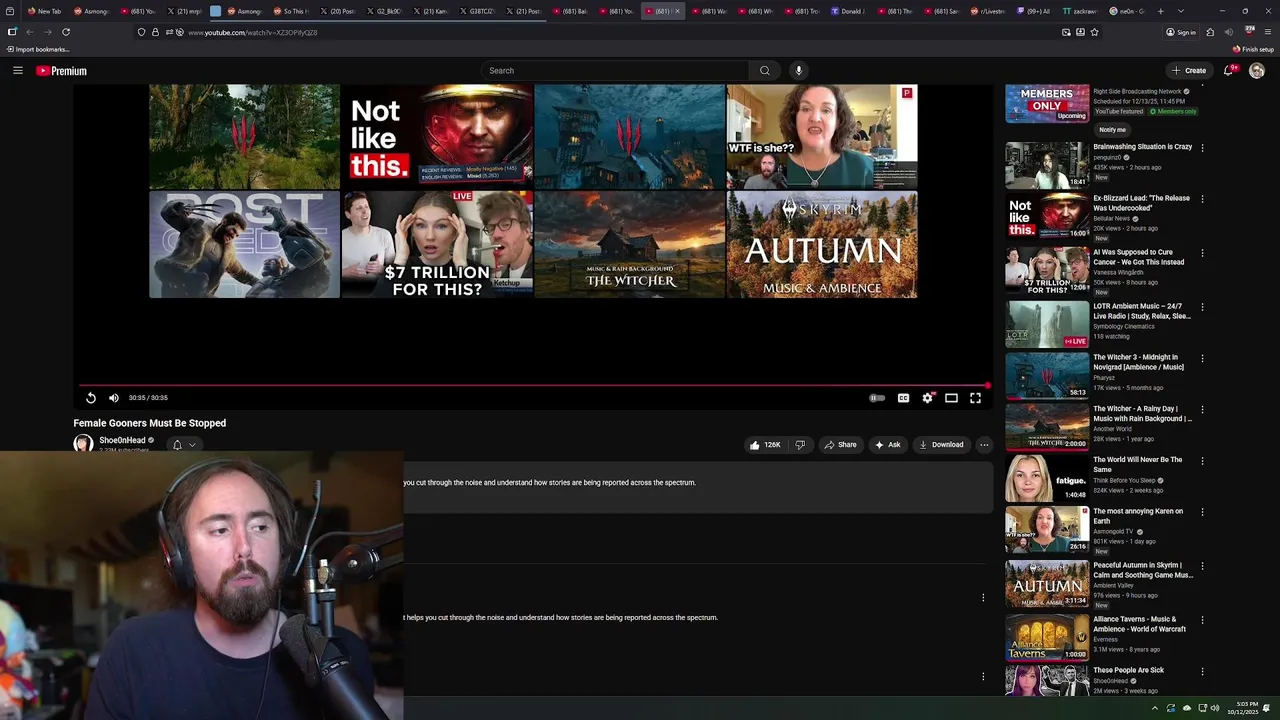1280x720 pixels.
Task: Go back in browser history
Action: [30, 32]
